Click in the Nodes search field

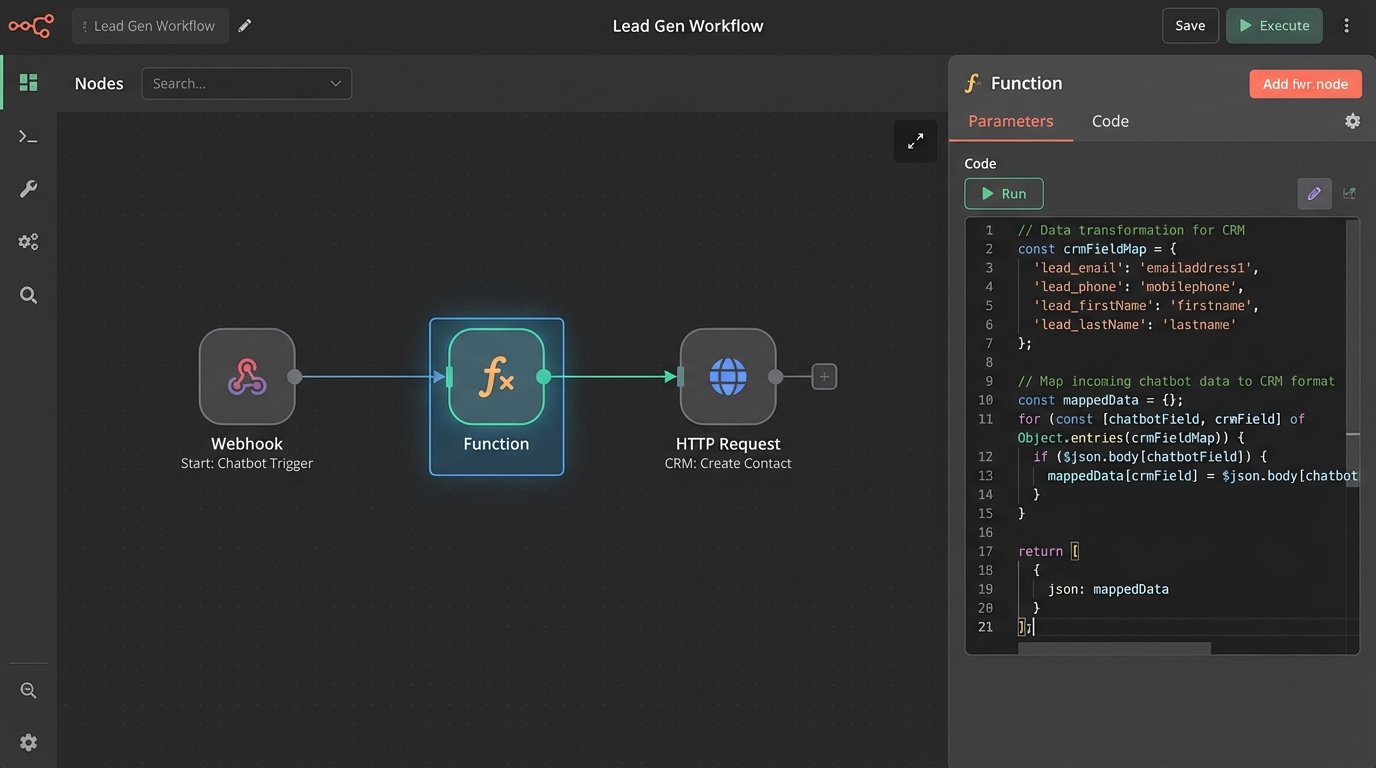pos(235,84)
